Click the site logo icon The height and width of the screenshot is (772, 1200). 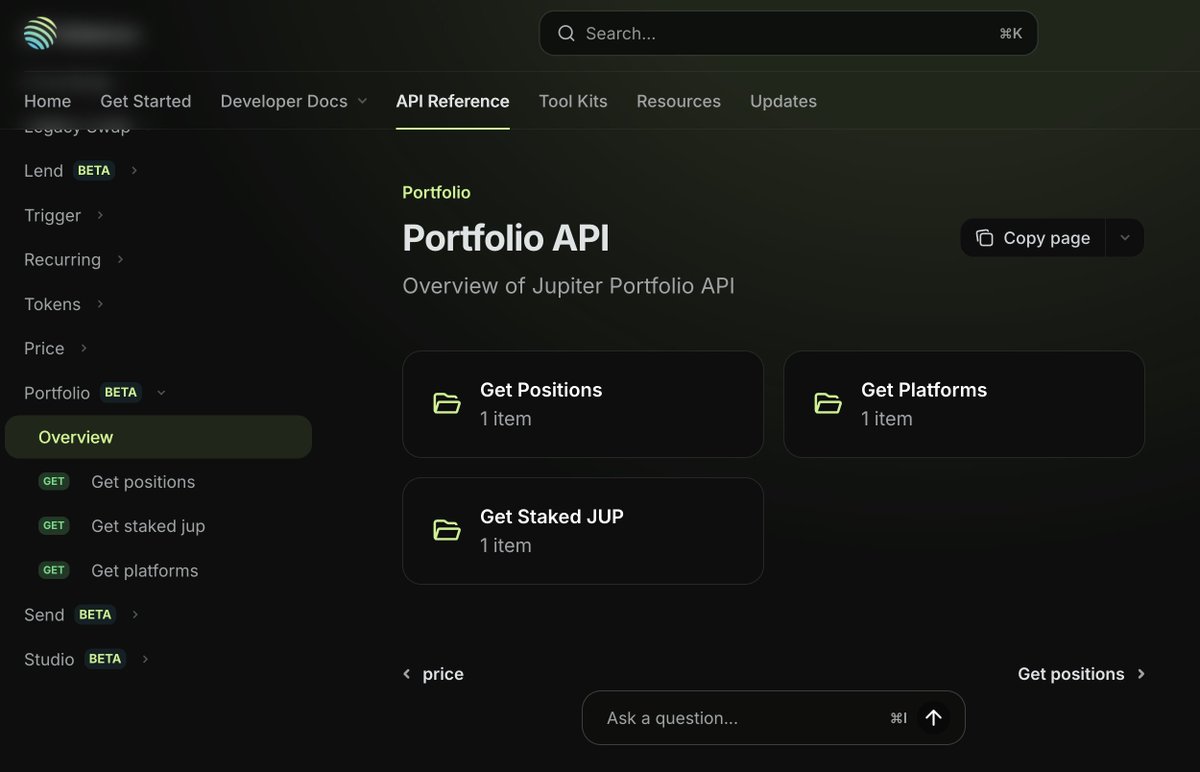click(41, 33)
